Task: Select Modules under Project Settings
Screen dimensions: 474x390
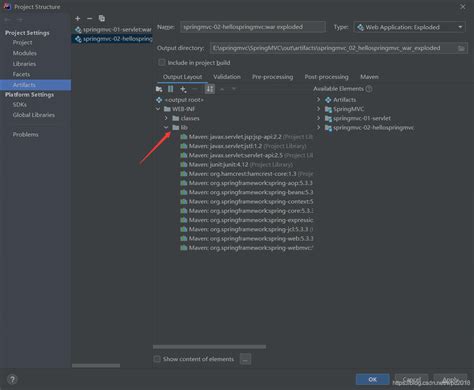Action: [25, 53]
